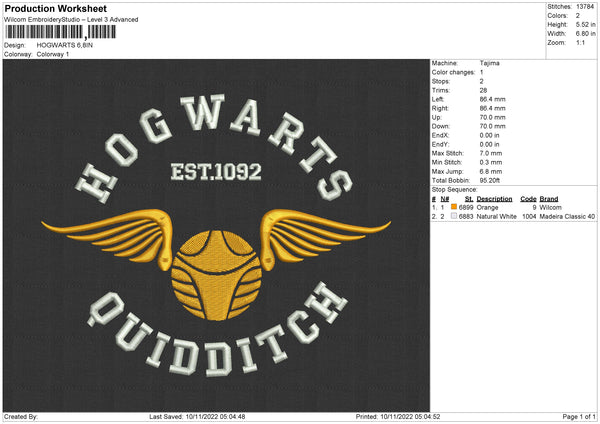The width and height of the screenshot is (600, 424).
Task: Select the 'Colorway 1' value
Action: 53,54
